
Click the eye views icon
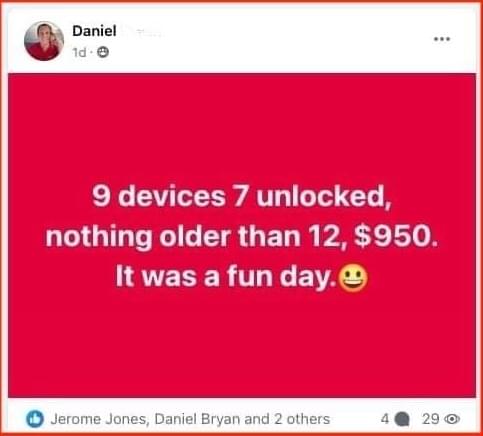click(x=453, y=419)
